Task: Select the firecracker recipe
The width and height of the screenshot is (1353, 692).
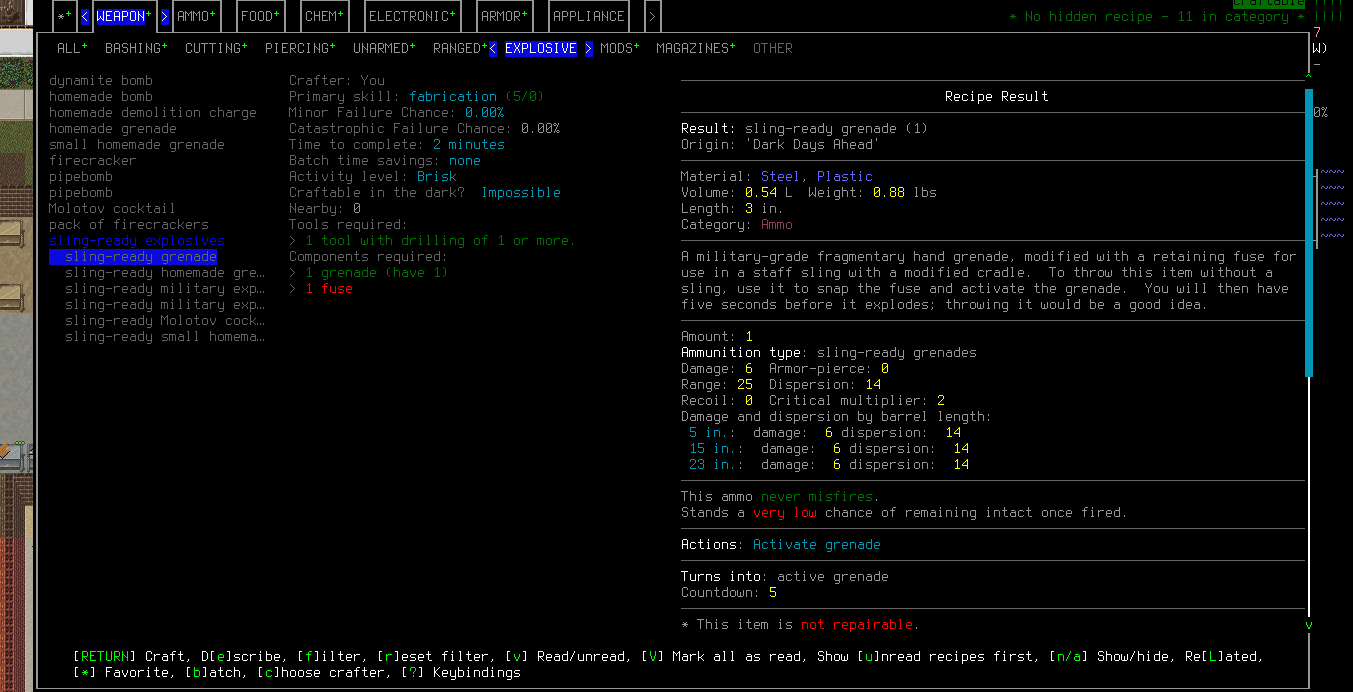Action: point(93,160)
